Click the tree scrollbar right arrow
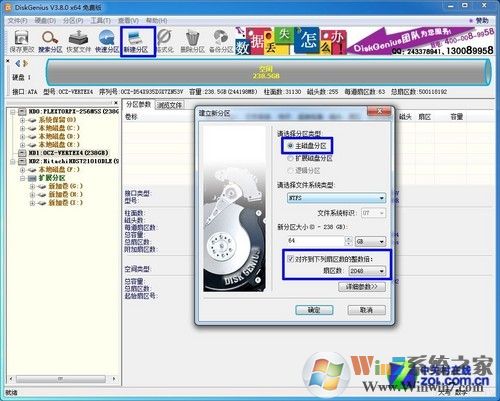Screen dimensions: 500x401 click(x=114, y=379)
